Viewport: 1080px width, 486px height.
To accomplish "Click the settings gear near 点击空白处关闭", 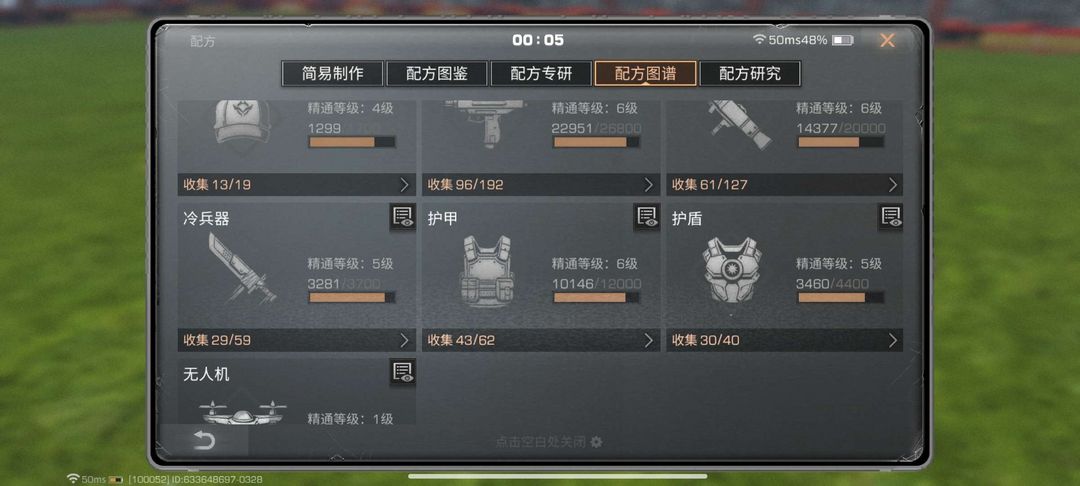I will pos(596,442).
